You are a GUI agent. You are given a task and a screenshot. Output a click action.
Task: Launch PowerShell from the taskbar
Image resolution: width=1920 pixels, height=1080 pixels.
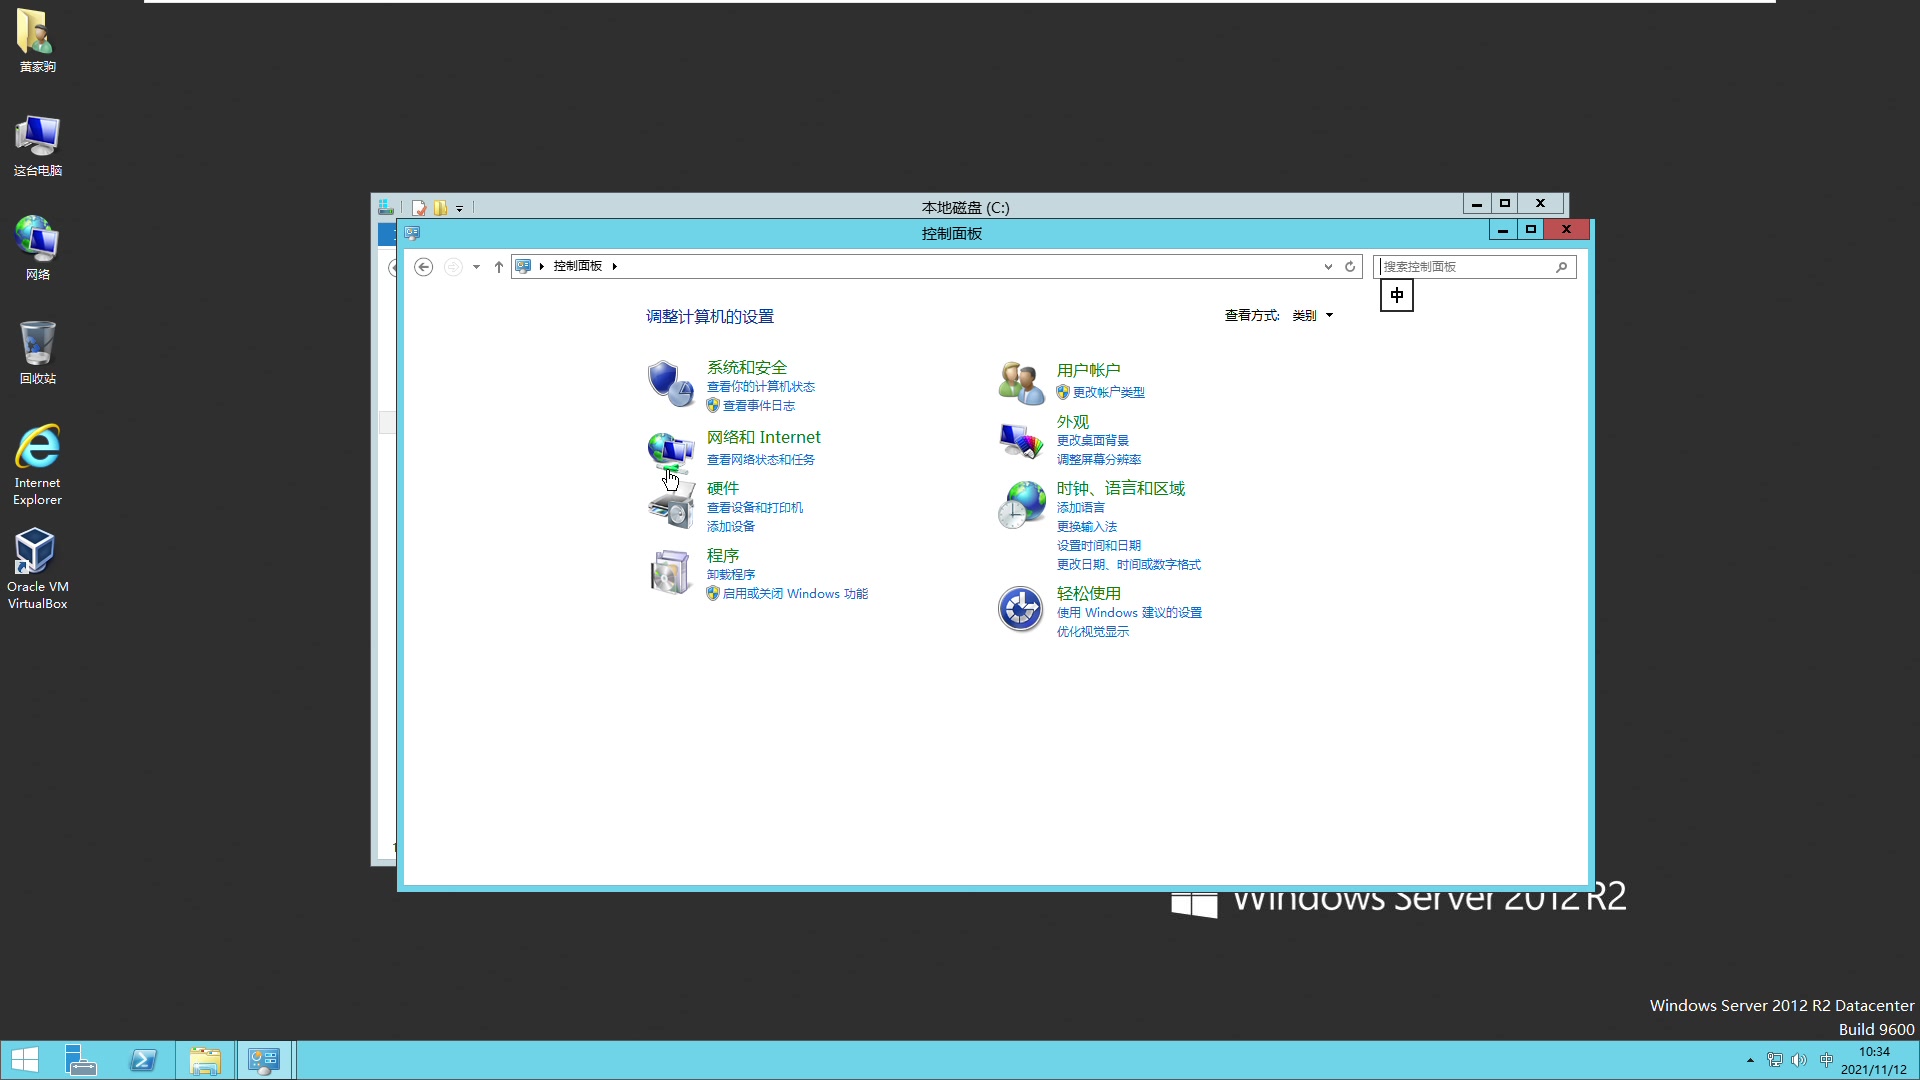143,1060
